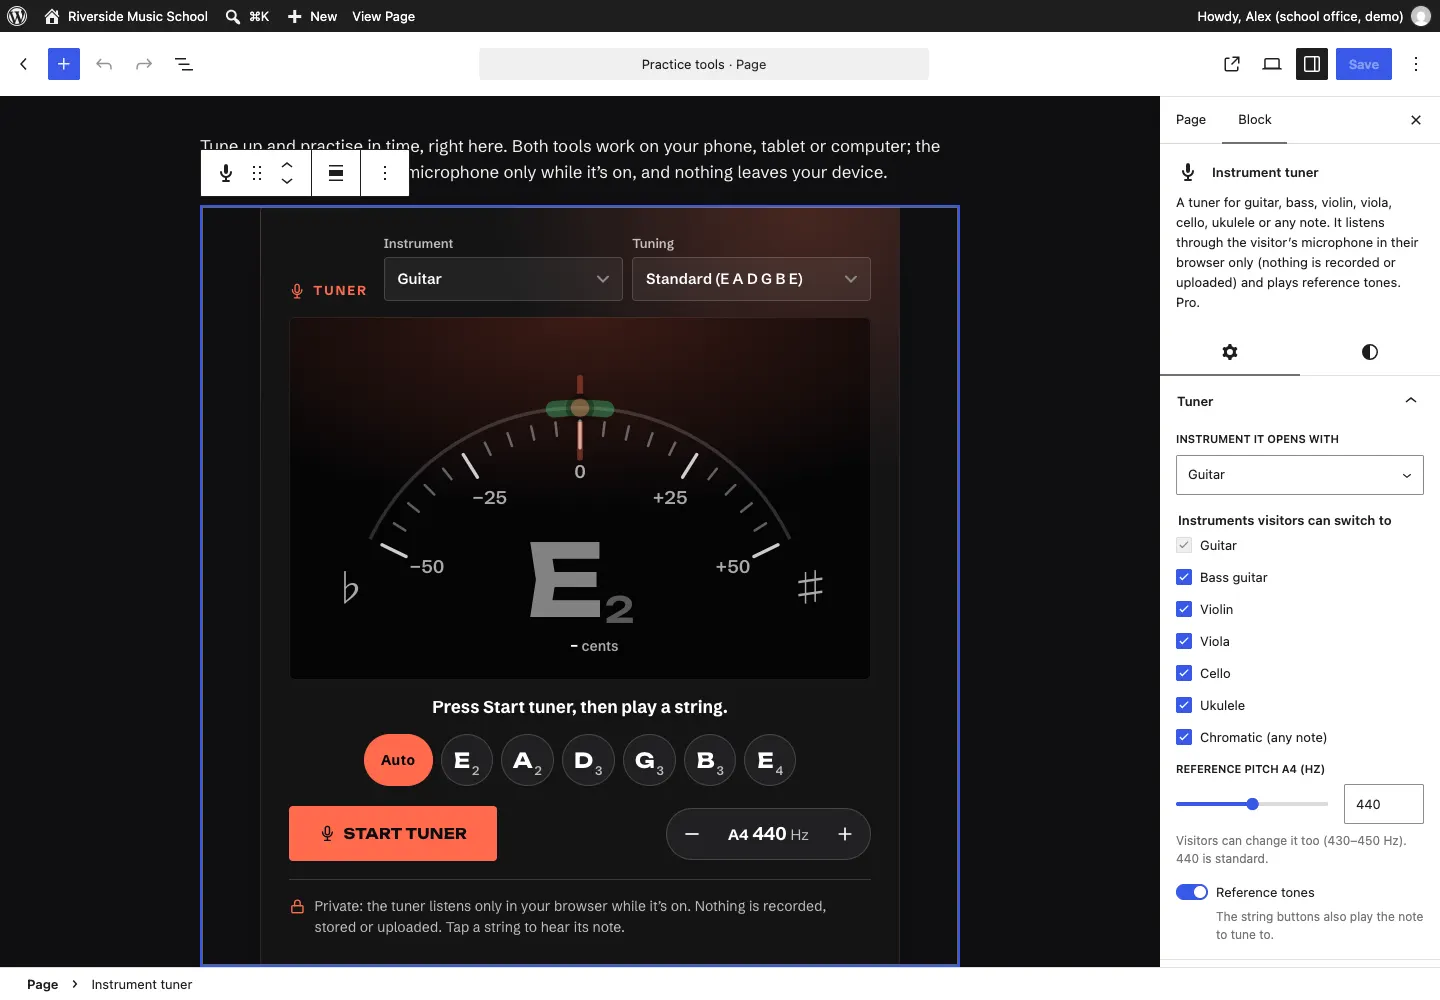Open the Tuning dropdown showing Standard
The height and width of the screenshot is (1000, 1440).
(751, 279)
